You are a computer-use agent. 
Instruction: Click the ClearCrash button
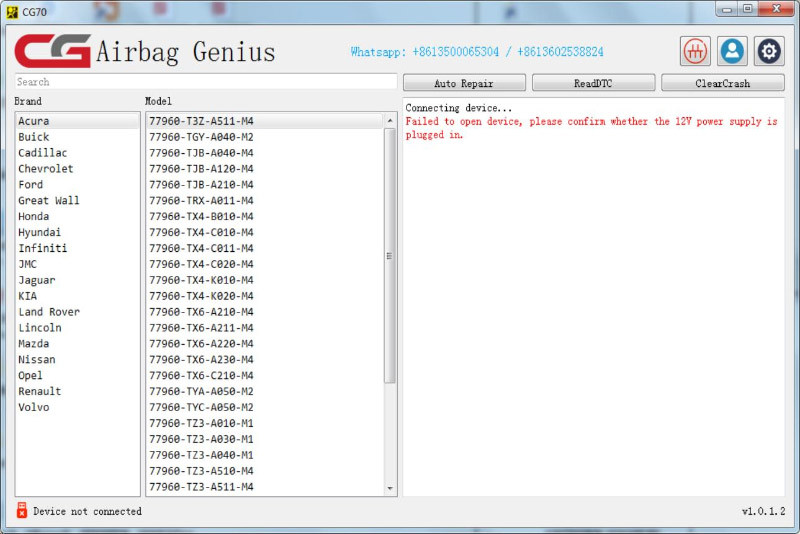722,83
